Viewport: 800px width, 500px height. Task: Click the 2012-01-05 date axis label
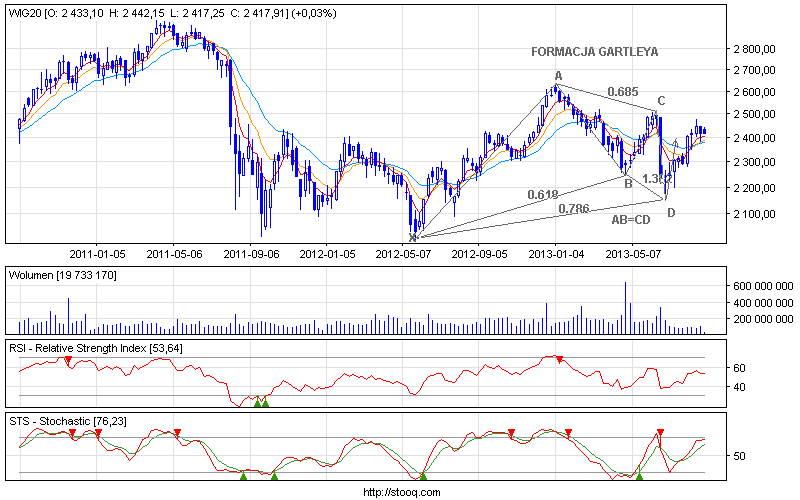coord(327,254)
